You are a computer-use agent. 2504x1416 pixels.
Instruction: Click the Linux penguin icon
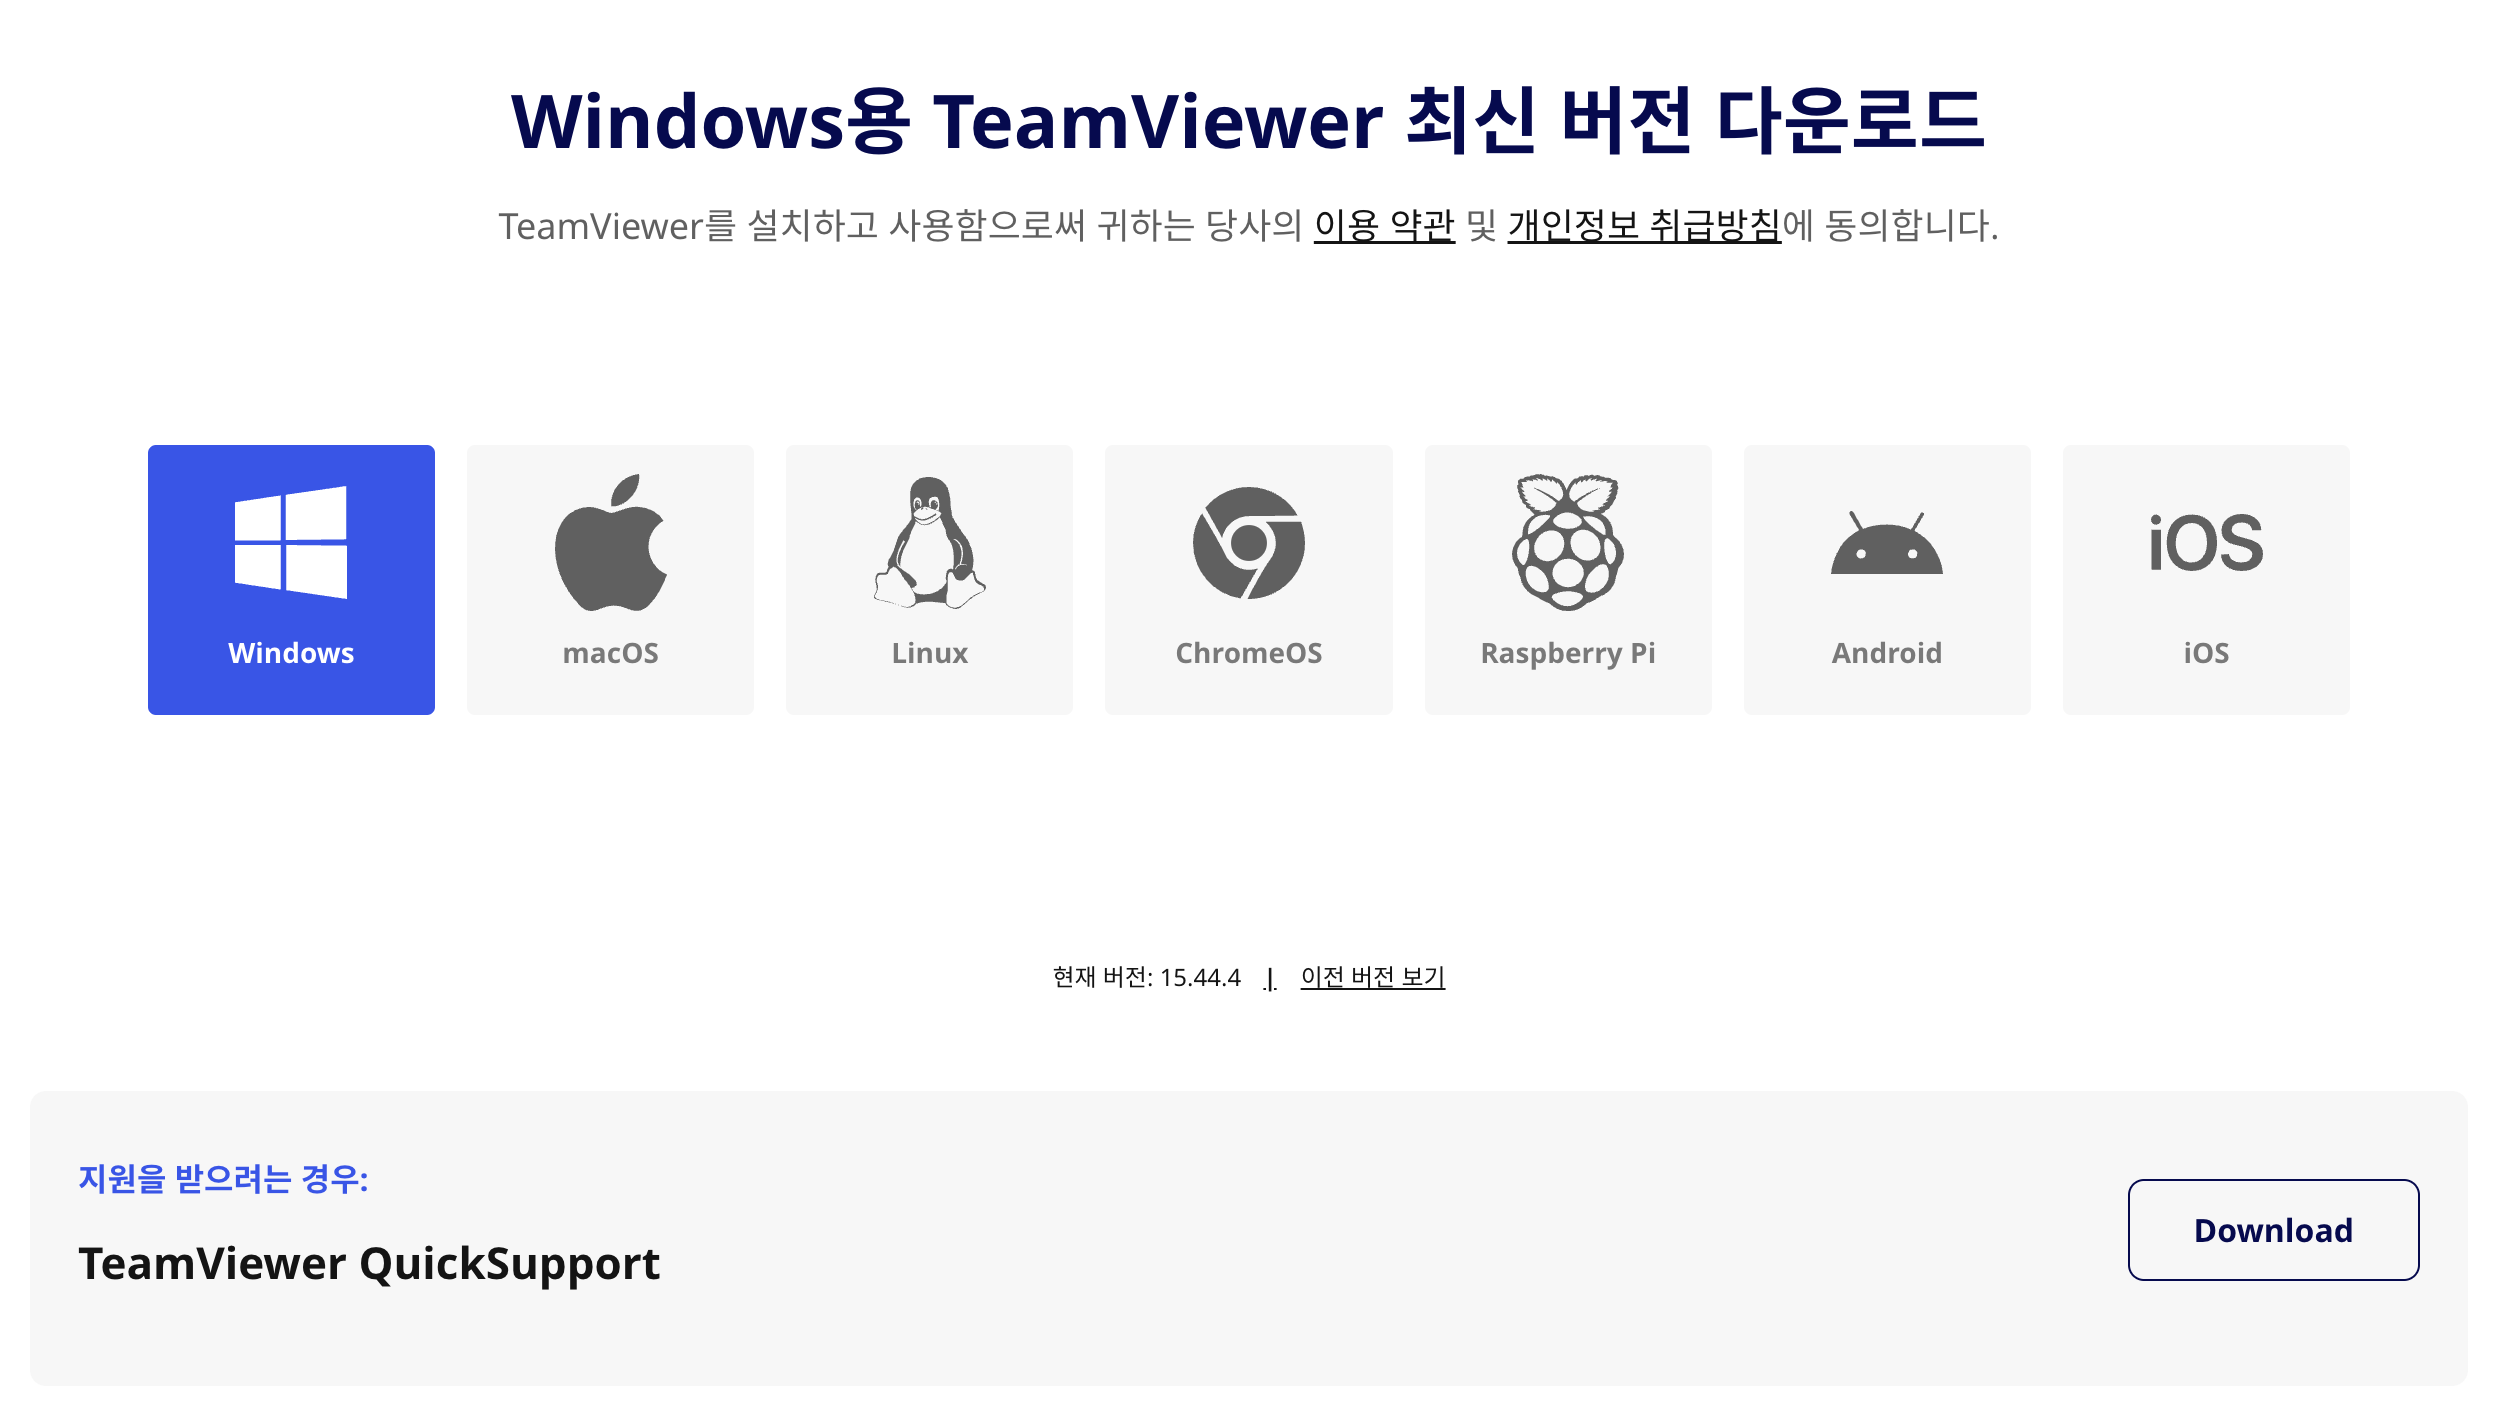point(929,543)
